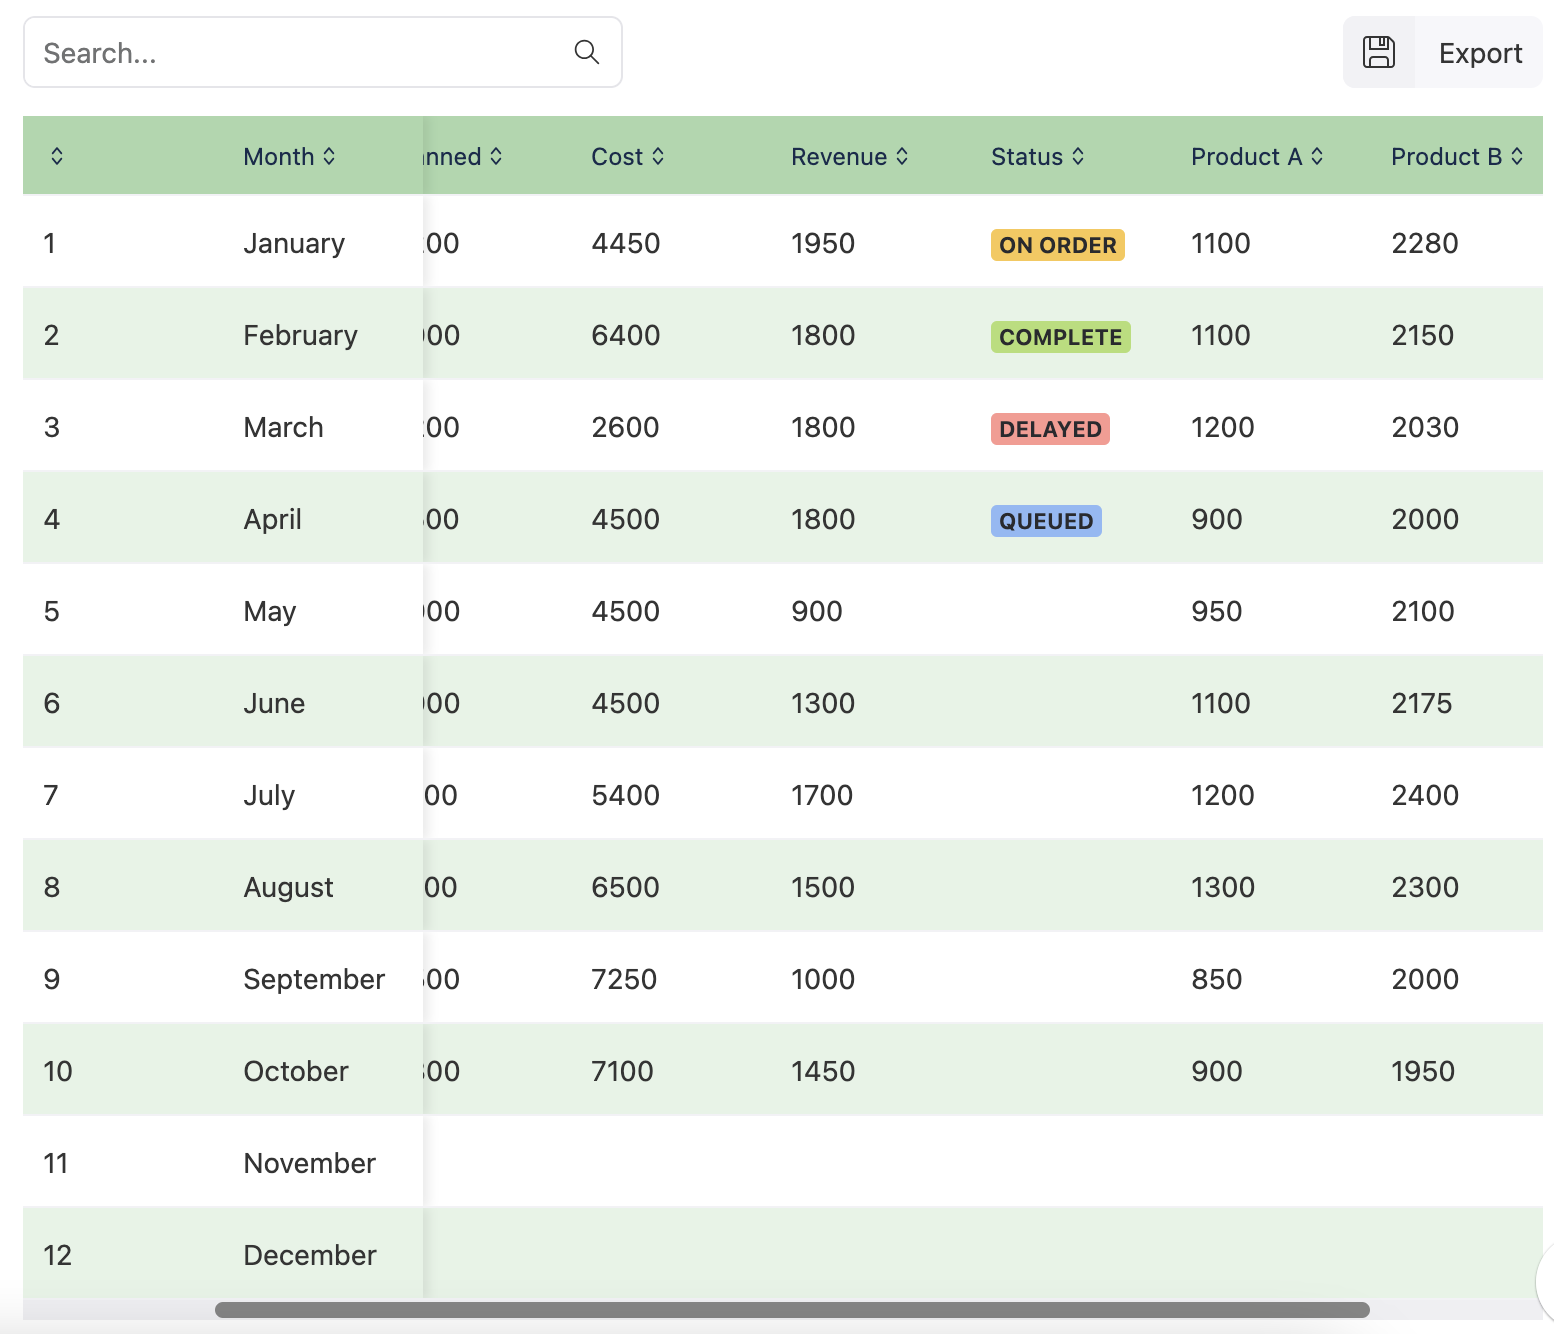Click Product A sort arrows

pos(1317,156)
